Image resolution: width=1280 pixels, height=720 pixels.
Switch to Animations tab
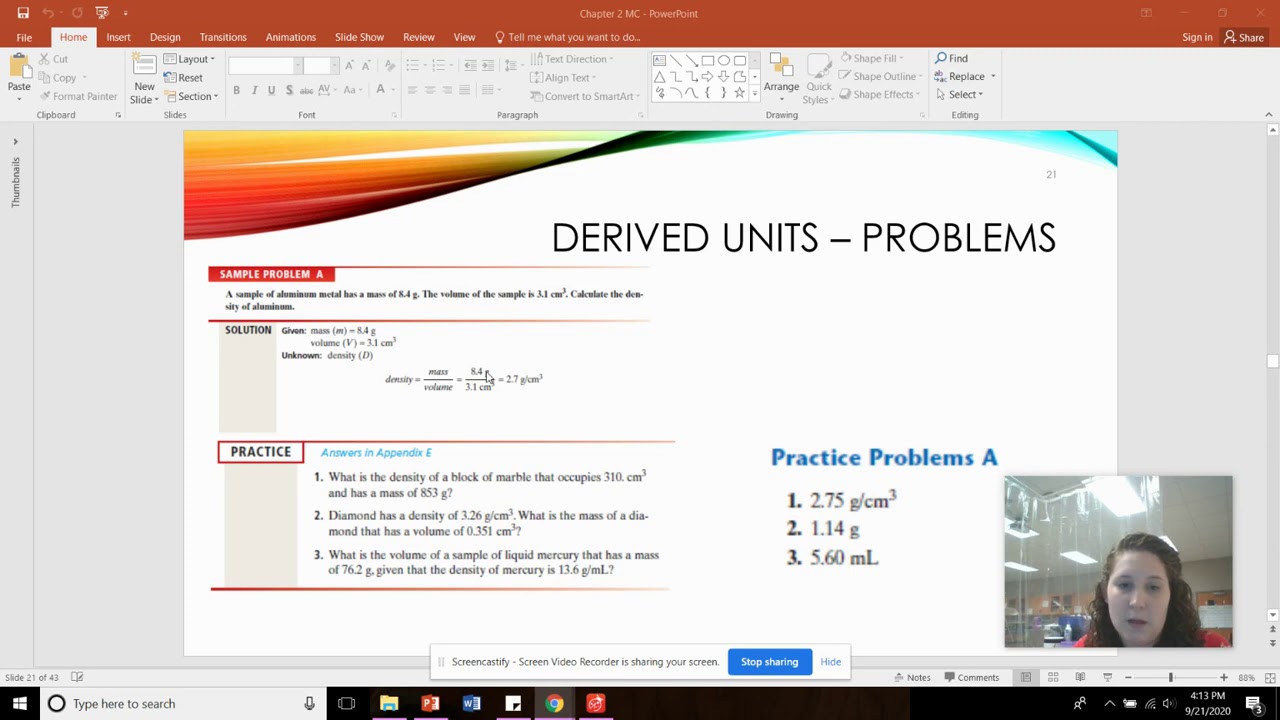(291, 37)
